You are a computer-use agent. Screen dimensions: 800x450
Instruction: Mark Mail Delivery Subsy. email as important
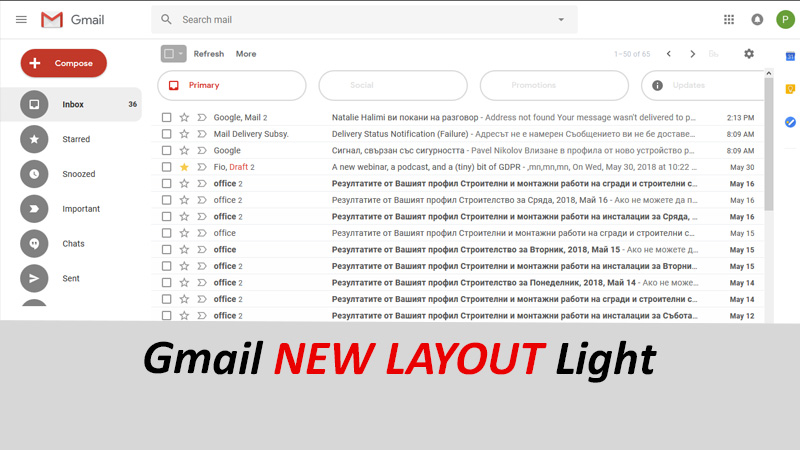(x=202, y=134)
